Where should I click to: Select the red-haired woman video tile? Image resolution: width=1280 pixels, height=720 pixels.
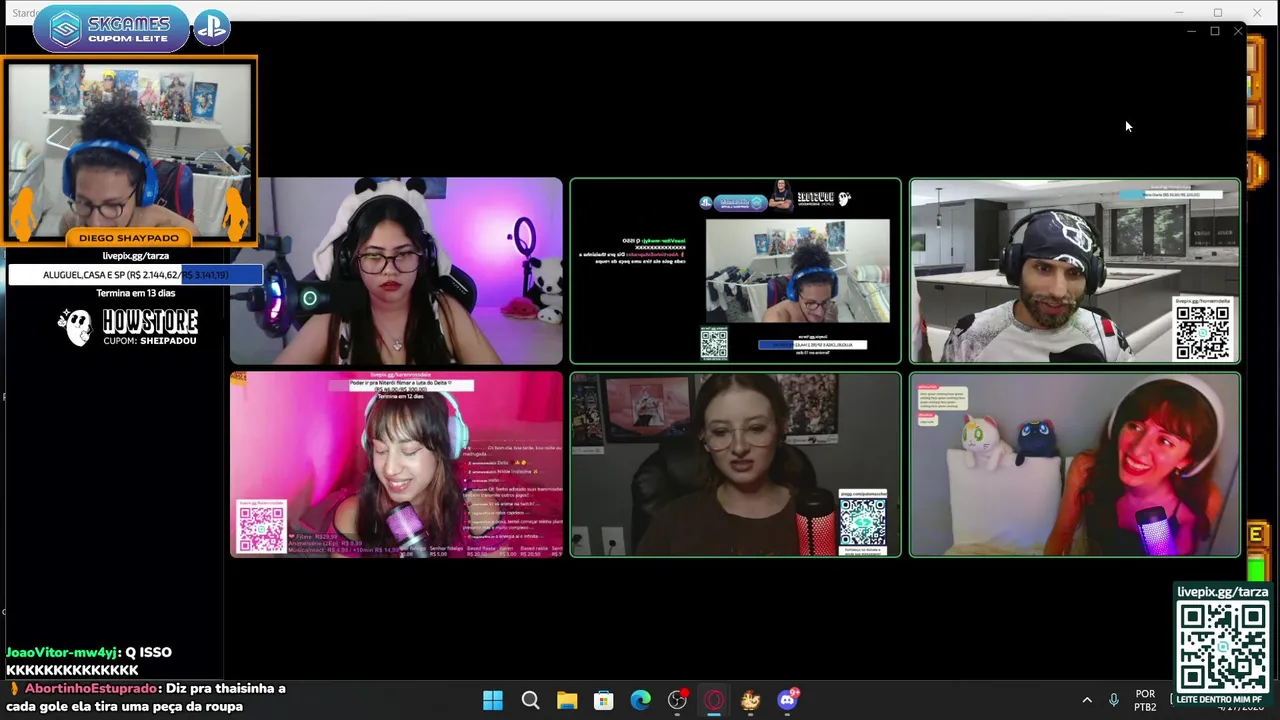[x=1075, y=464]
